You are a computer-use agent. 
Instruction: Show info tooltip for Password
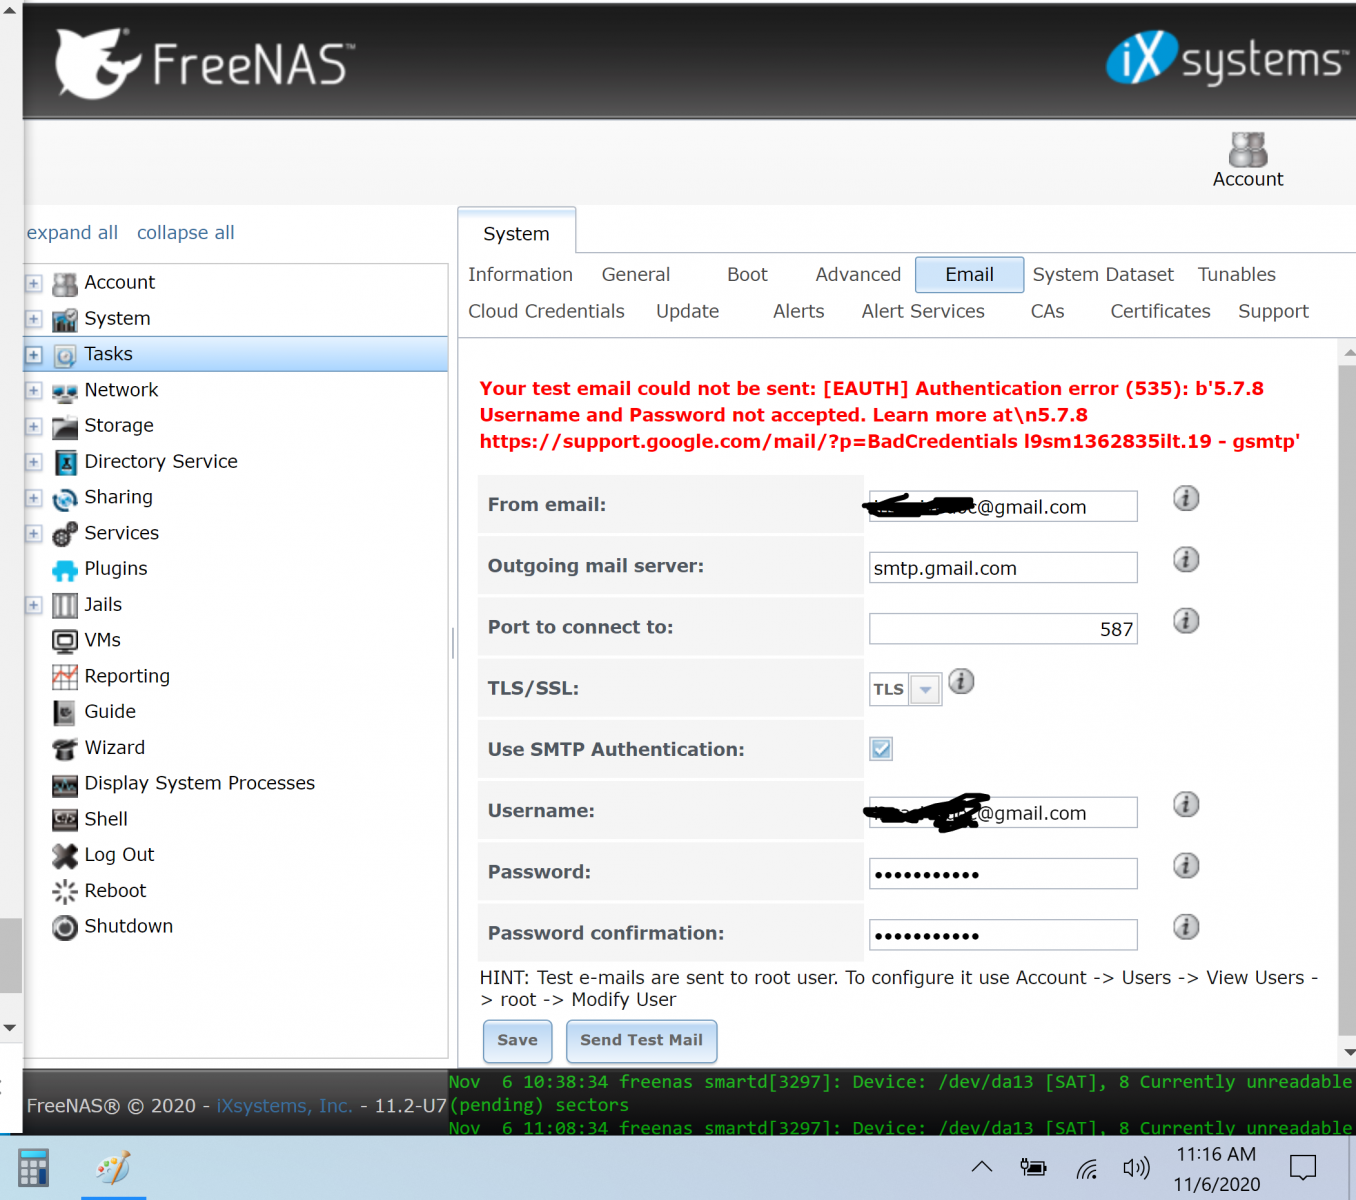tap(1186, 865)
